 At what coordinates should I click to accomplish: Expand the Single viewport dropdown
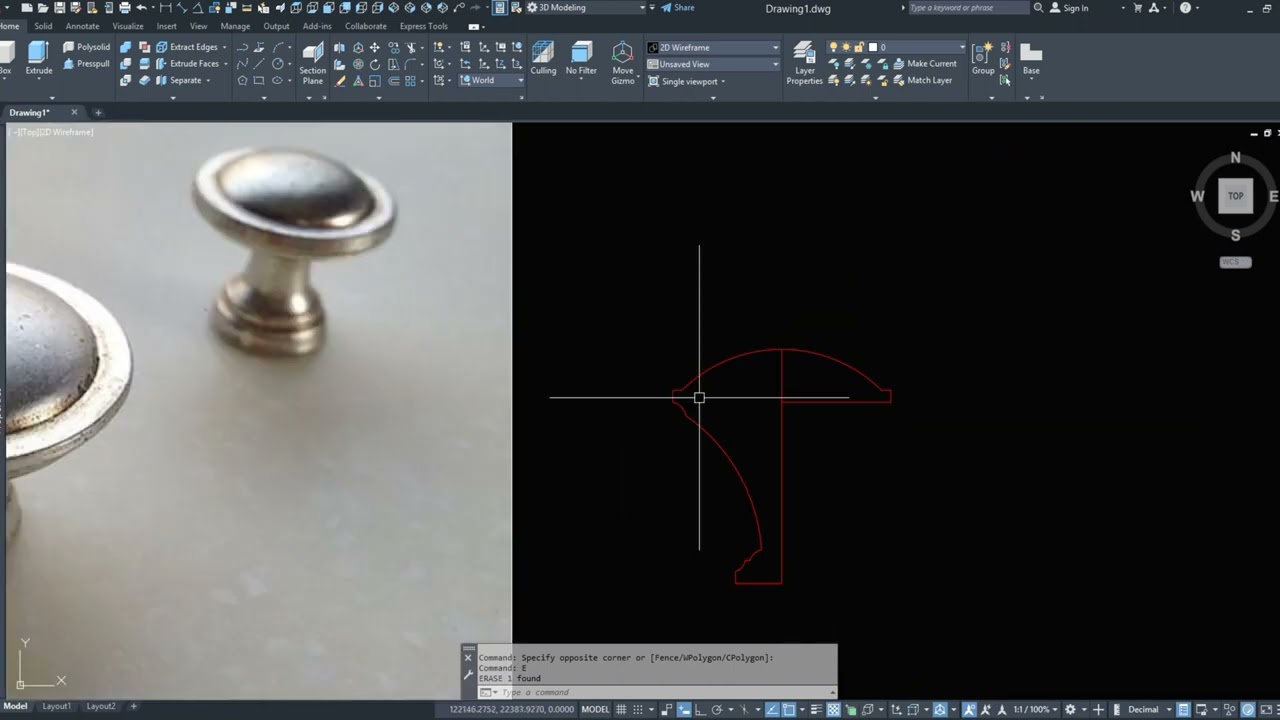pos(687,81)
